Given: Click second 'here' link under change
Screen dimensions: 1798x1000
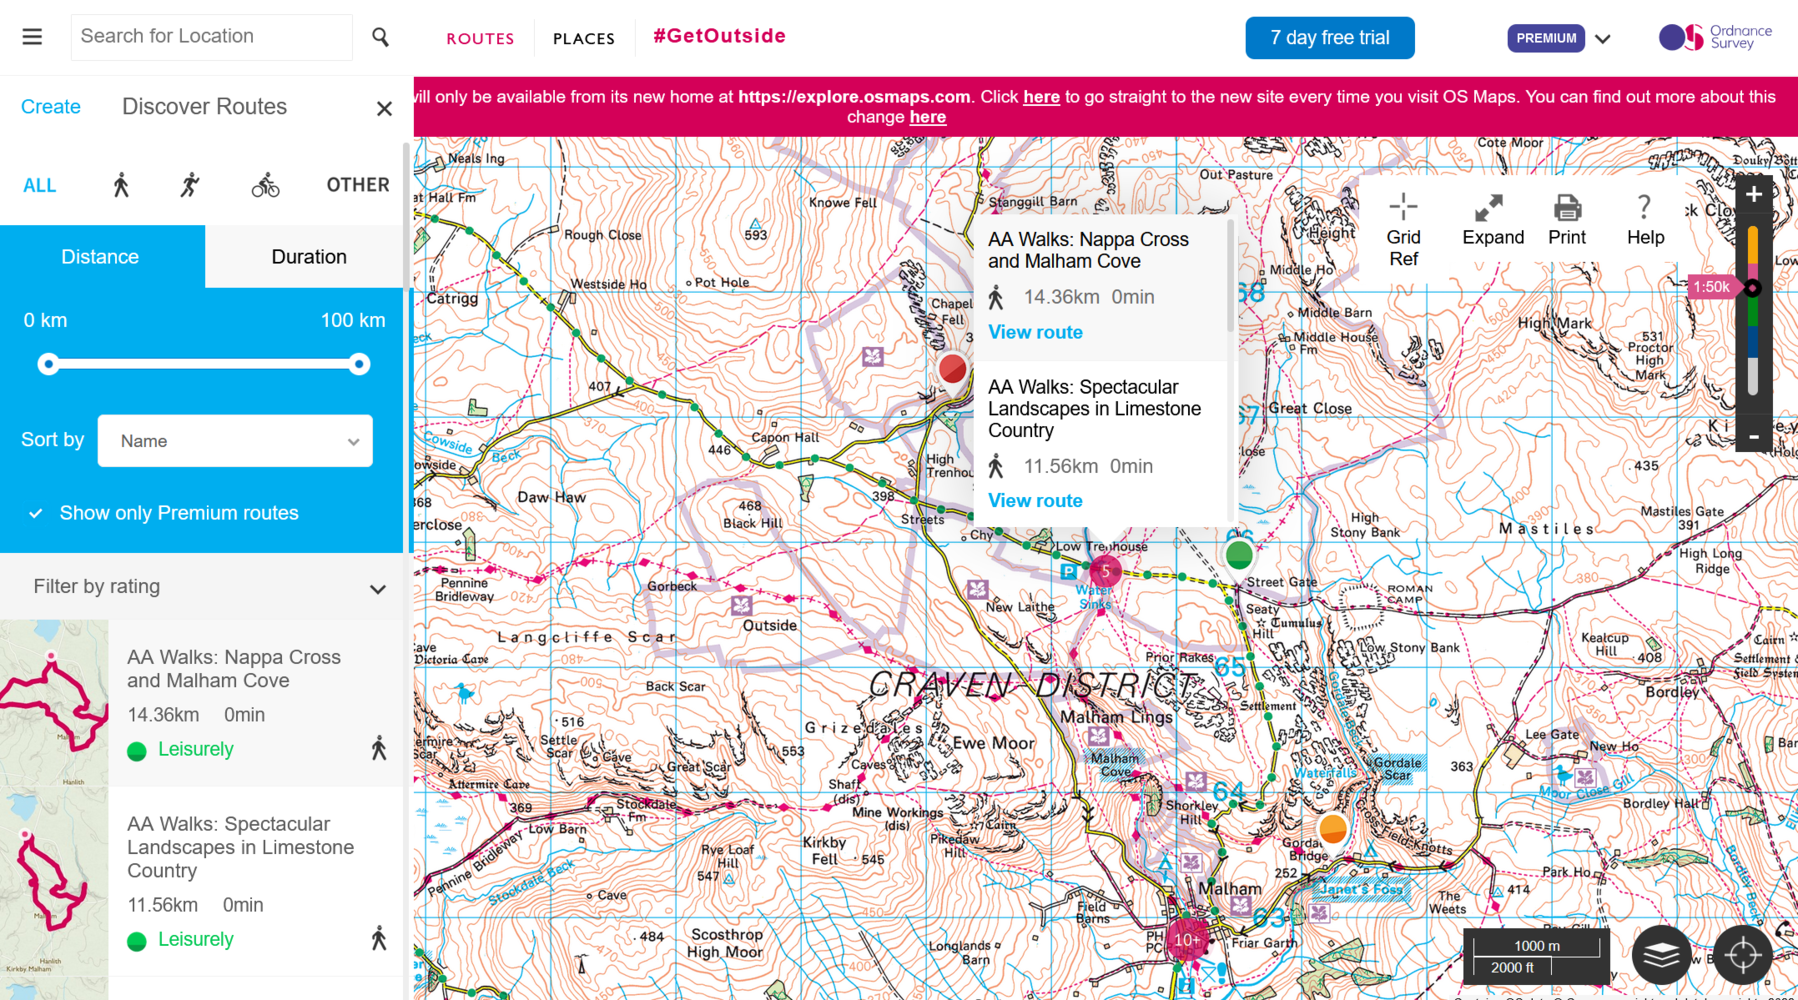Looking at the screenshot, I should pyautogui.click(x=928, y=117).
